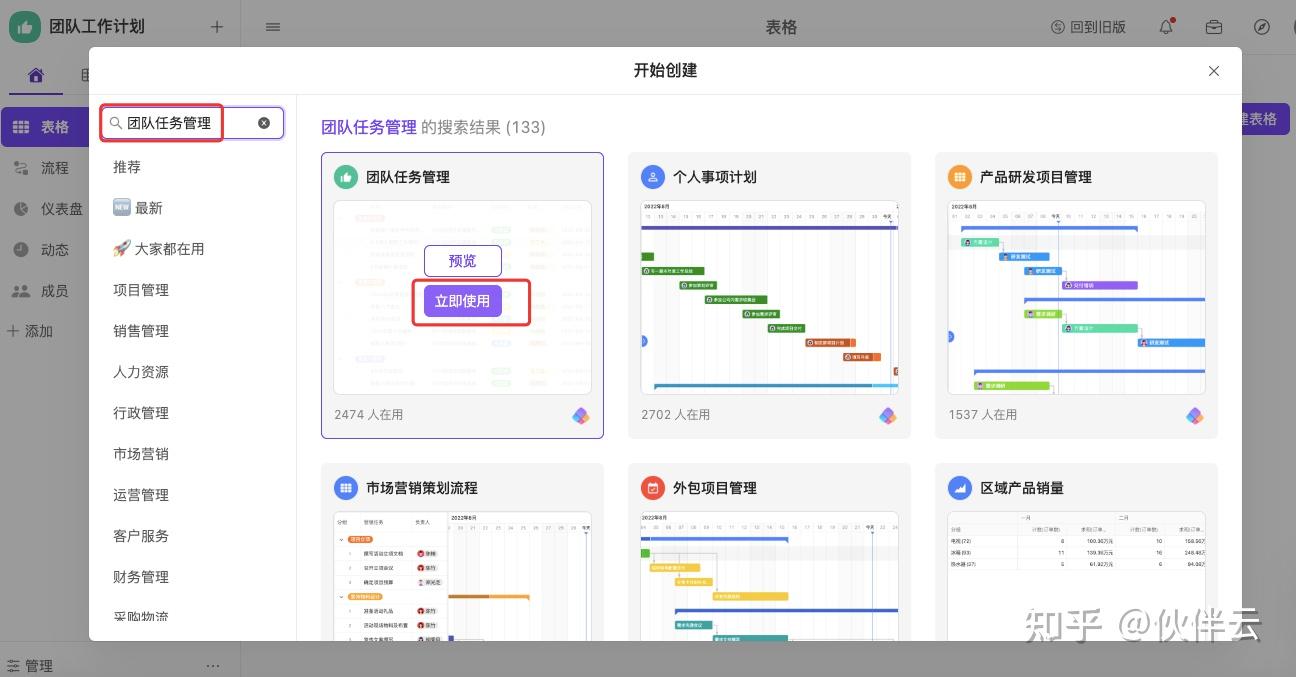Open the 区域产品销量 table thumbnail
1296x677 pixels.
point(1076,576)
